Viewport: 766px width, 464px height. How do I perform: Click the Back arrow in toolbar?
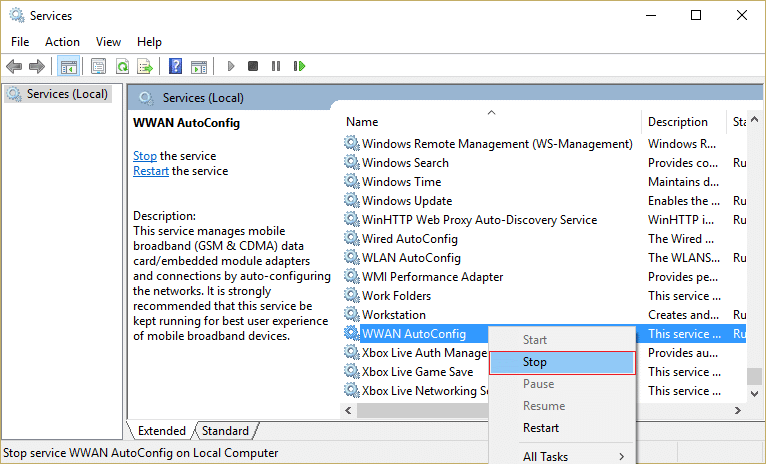click(x=14, y=67)
